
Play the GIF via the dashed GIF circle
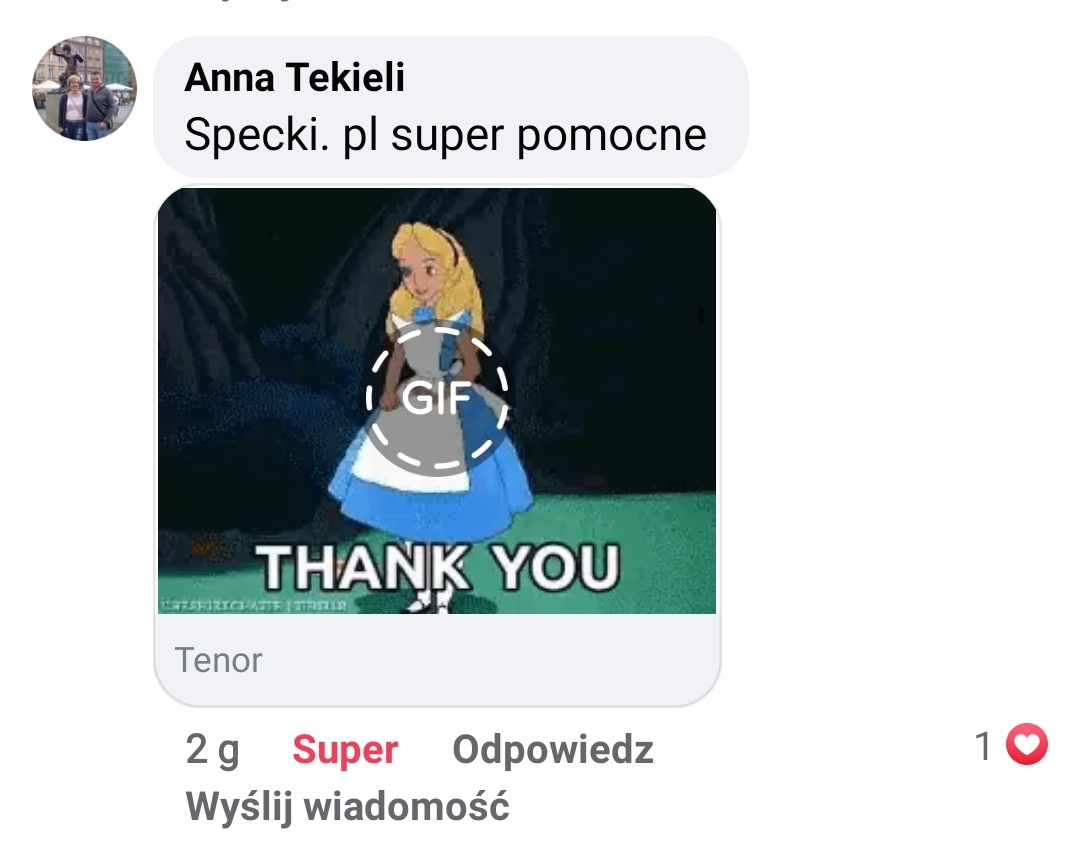tap(437, 397)
